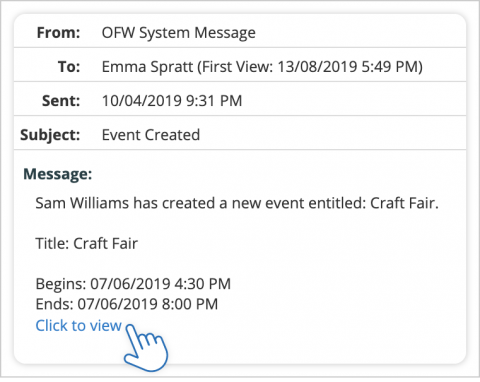Select recipient 'Emma Spratt' with first view time
The image size is (480, 382).
262,67
